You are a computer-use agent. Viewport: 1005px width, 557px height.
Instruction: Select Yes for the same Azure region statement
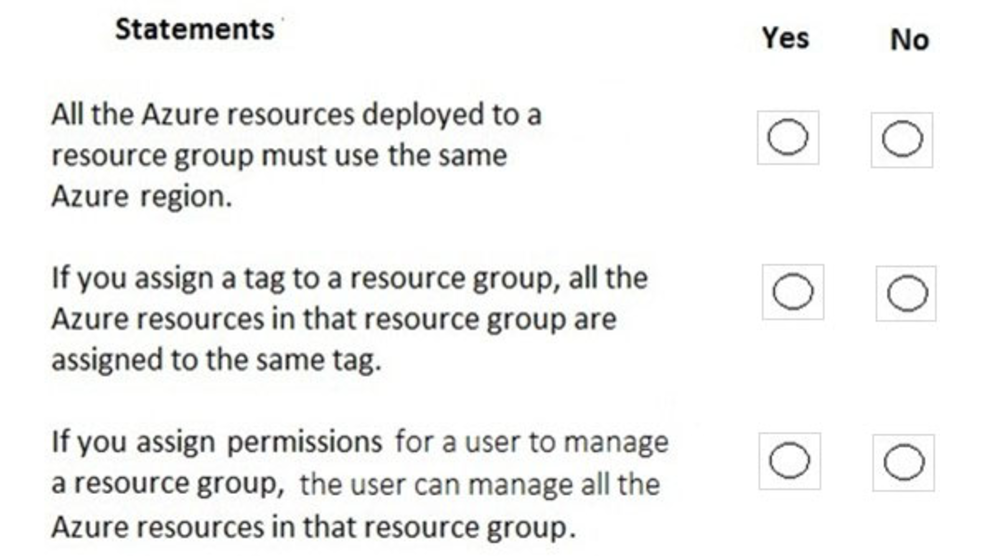(x=788, y=138)
